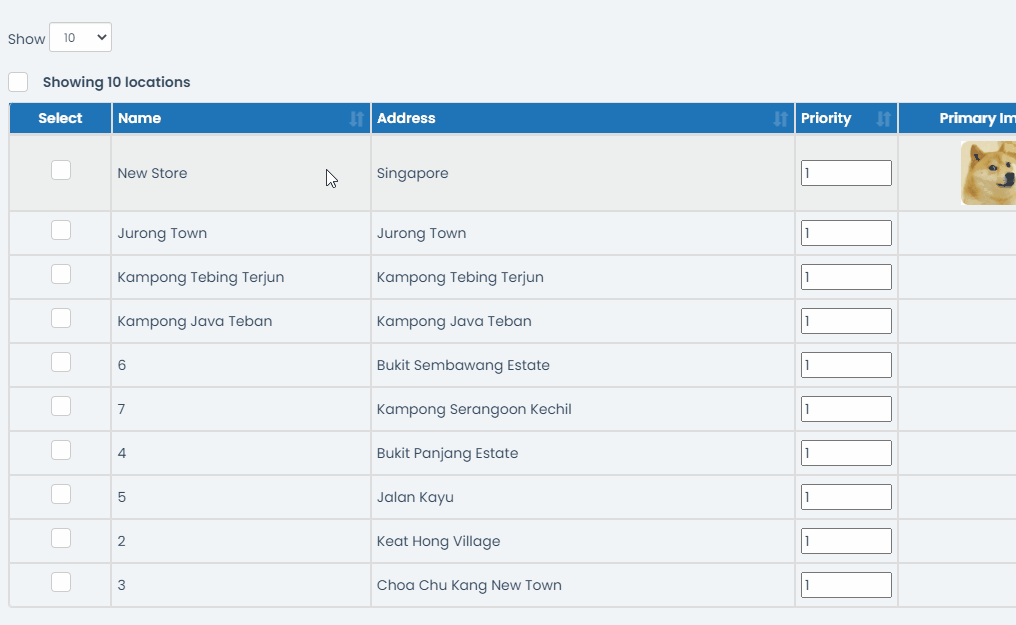Select checkbox for Bukit Sembawang Estate row

click(x=61, y=362)
